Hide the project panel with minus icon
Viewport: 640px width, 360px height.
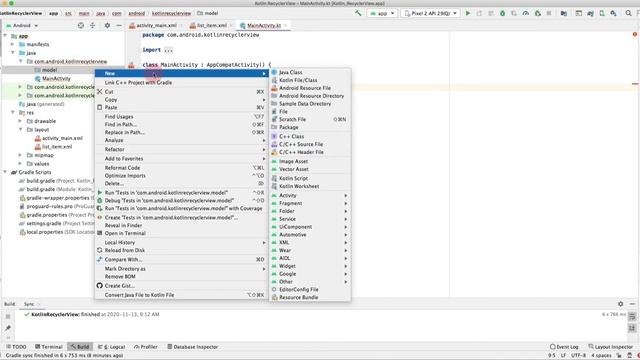pos(119,25)
